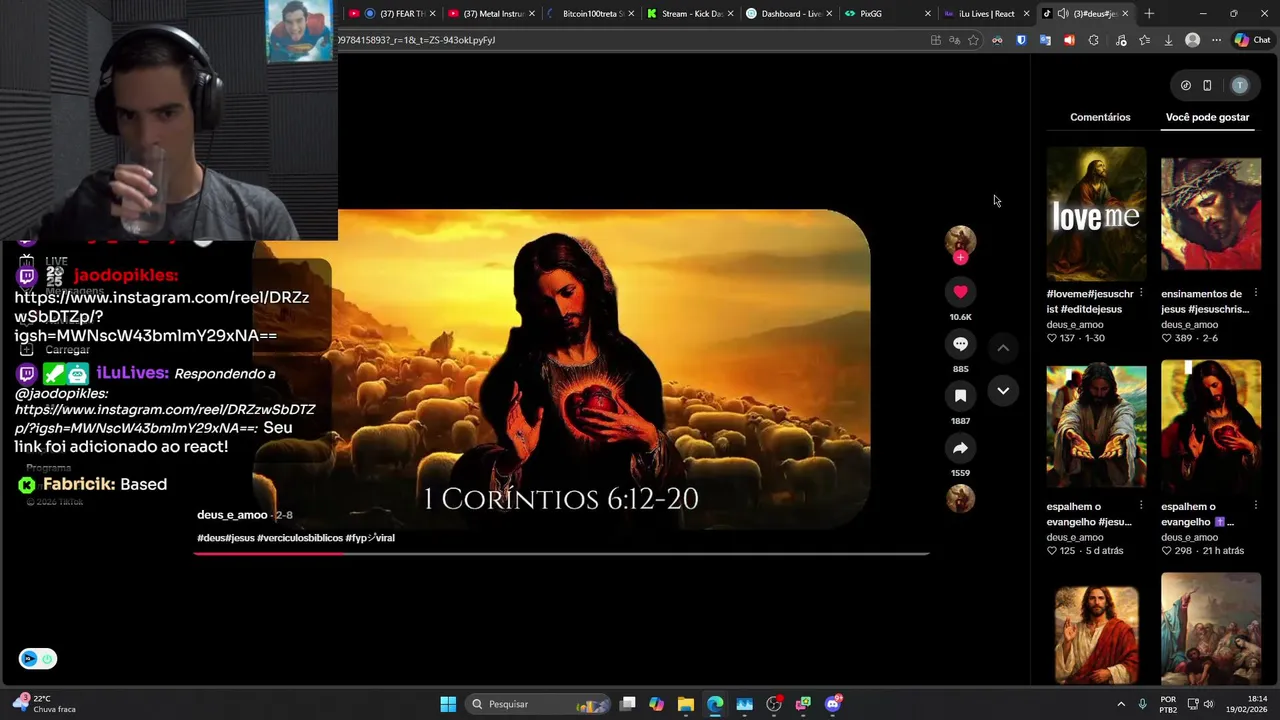This screenshot has width=1280, height=720.
Task: Click the translate page icon in address bar
Action: (x=954, y=40)
